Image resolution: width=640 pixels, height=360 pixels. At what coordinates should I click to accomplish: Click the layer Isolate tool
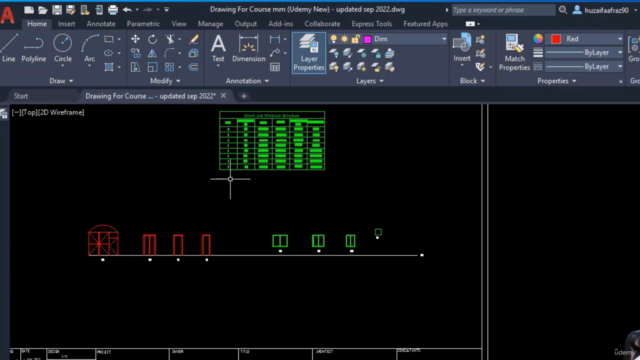347,53
